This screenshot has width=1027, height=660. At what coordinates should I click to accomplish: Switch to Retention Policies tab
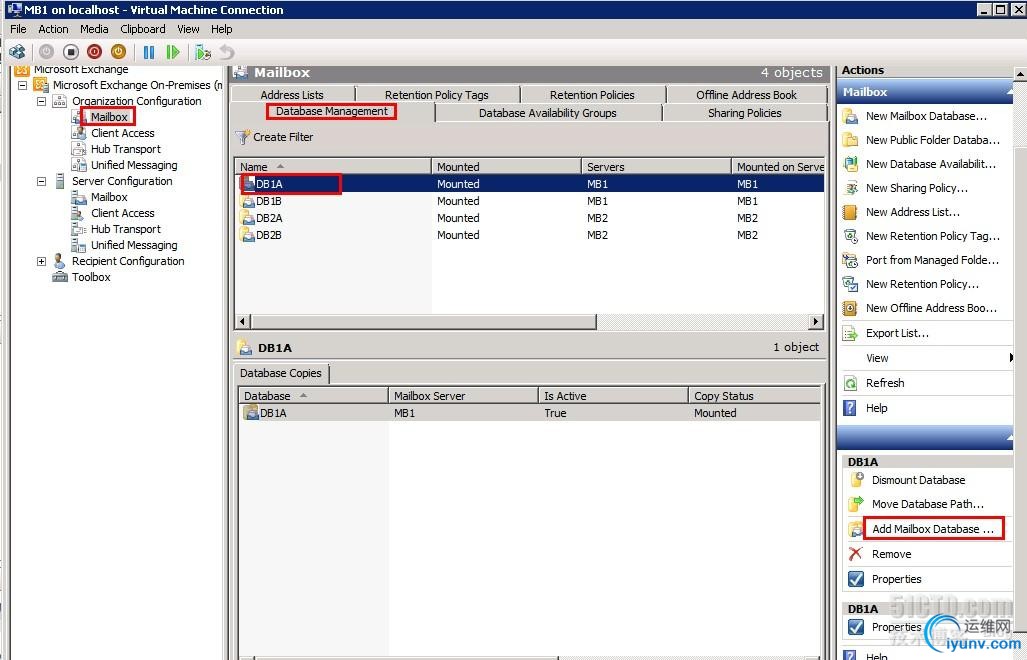click(592, 95)
